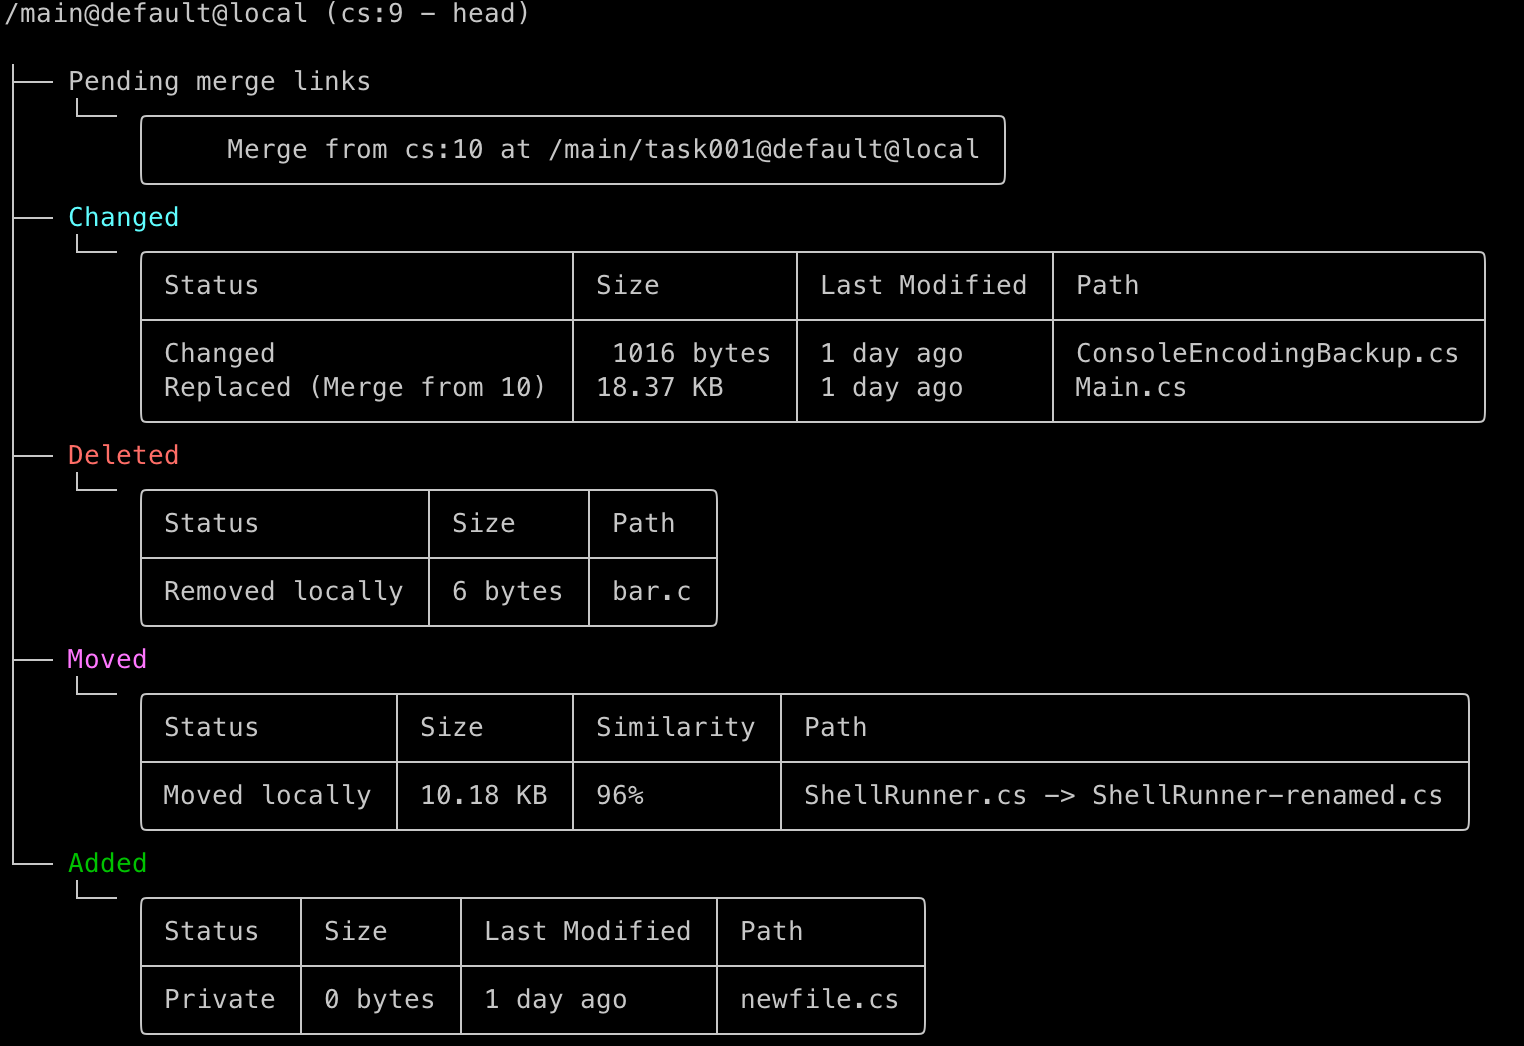Collapse the Changed section header
Image resolution: width=1524 pixels, height=1046 pixels.
point(123,216)
